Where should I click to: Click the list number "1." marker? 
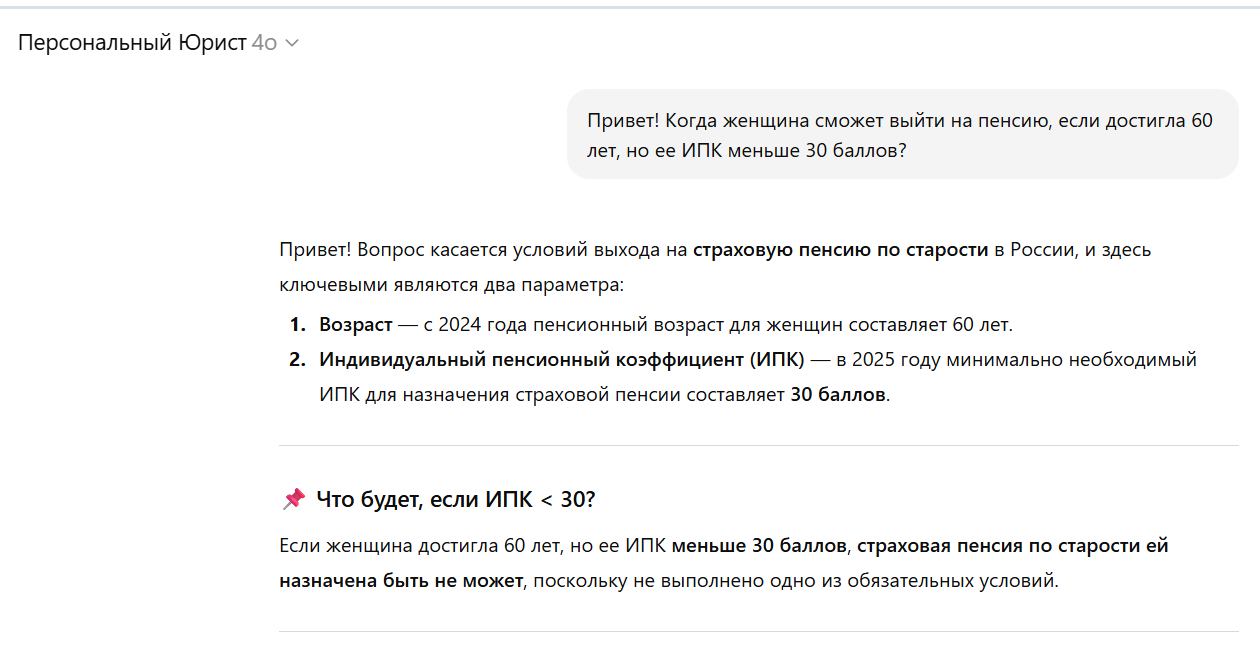point(297,324)
